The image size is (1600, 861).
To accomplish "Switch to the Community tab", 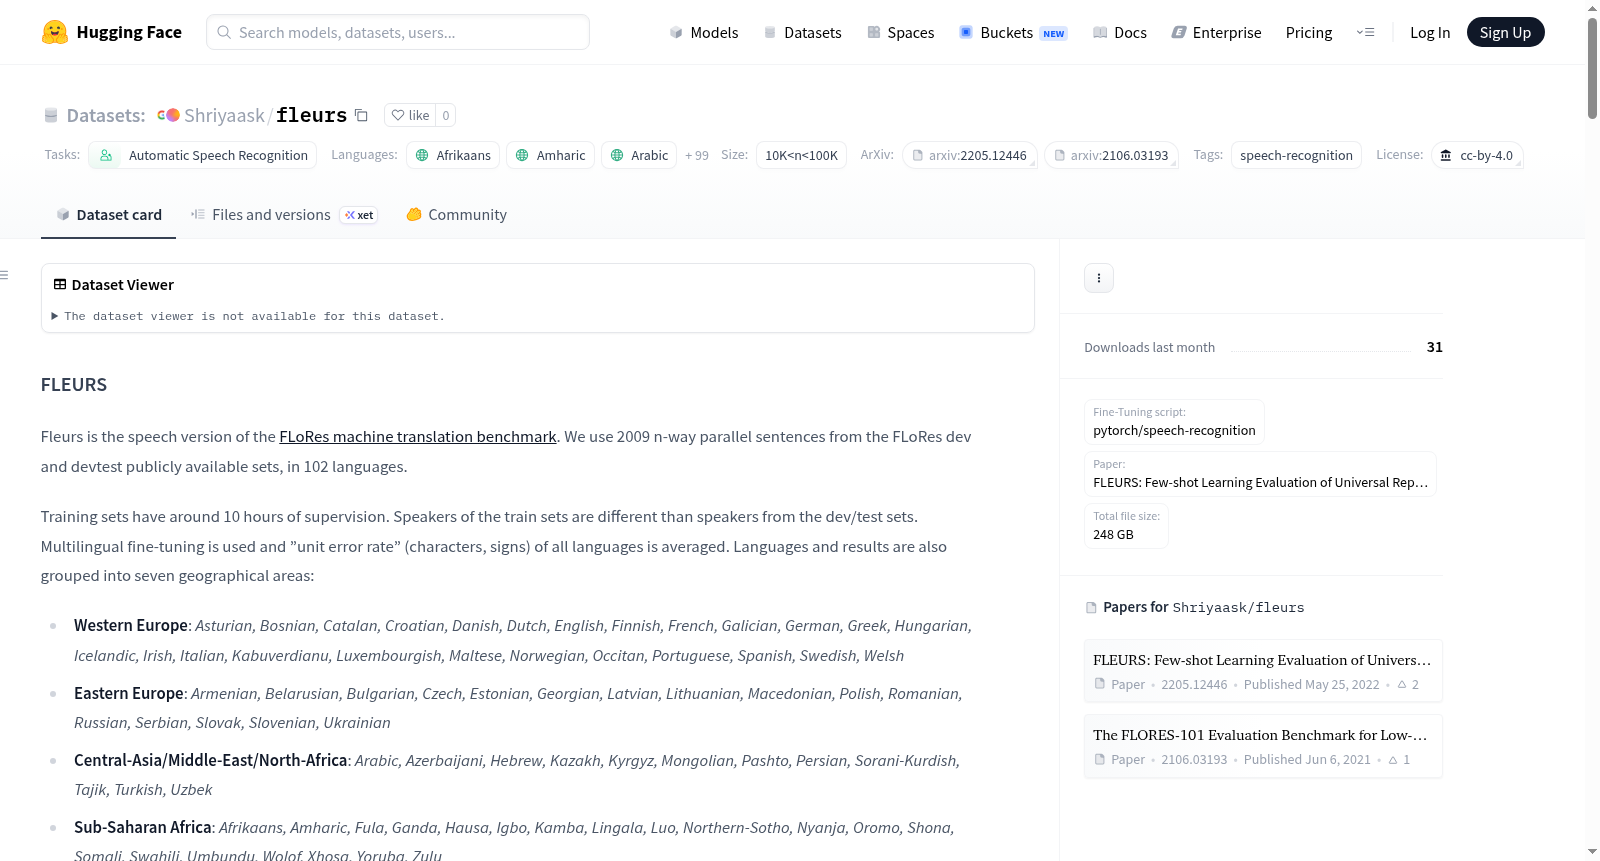I will pos(457,215).
